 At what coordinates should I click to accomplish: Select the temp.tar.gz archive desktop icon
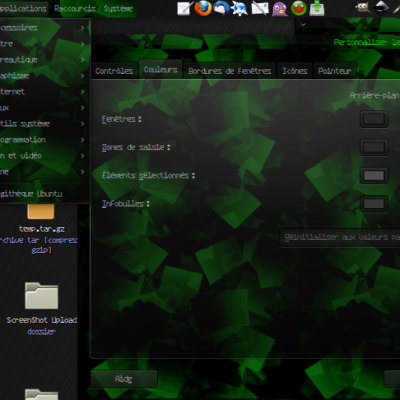(41, 211)
